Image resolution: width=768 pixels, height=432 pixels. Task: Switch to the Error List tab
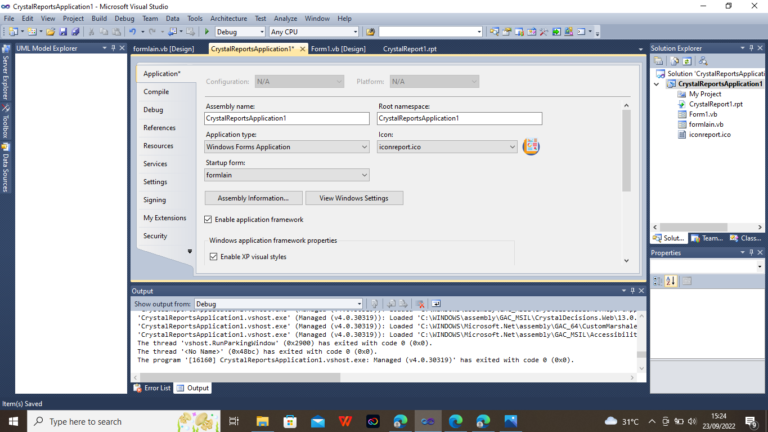click(x=152, y=388)
